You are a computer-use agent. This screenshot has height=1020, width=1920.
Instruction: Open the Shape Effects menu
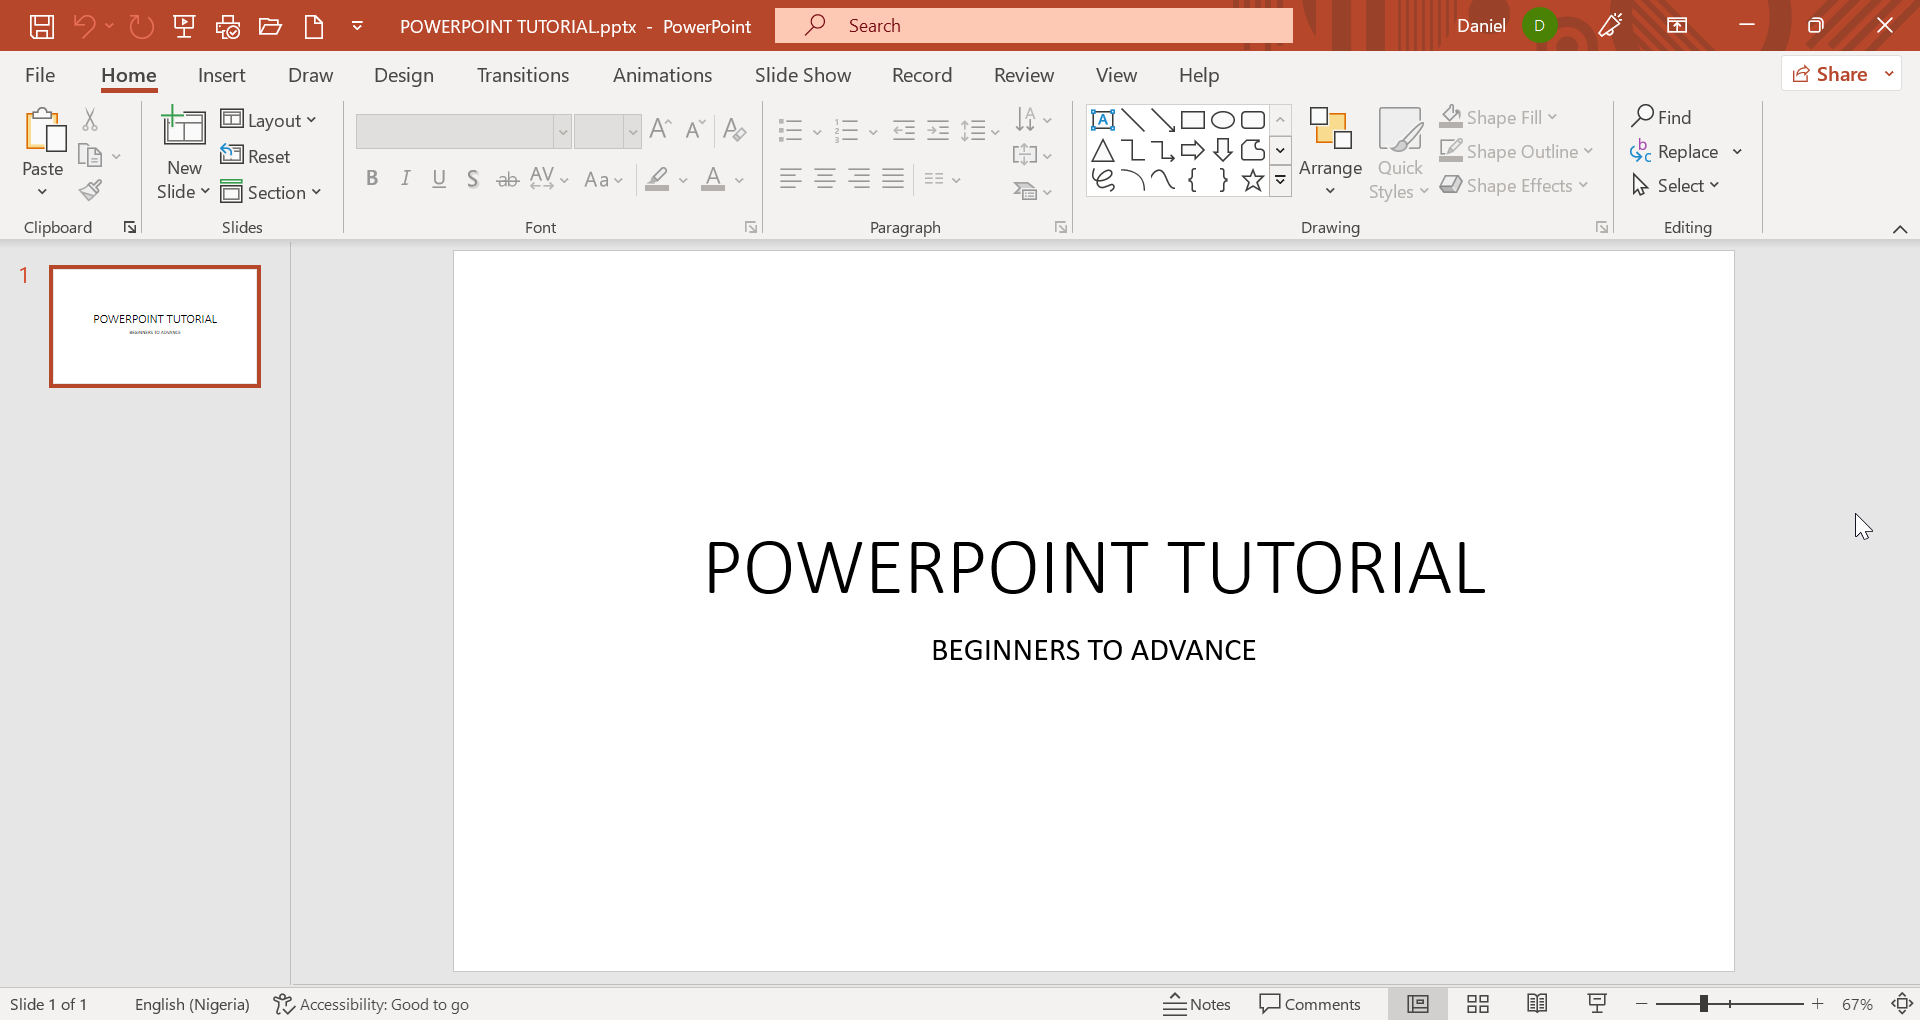(1513, 185)
